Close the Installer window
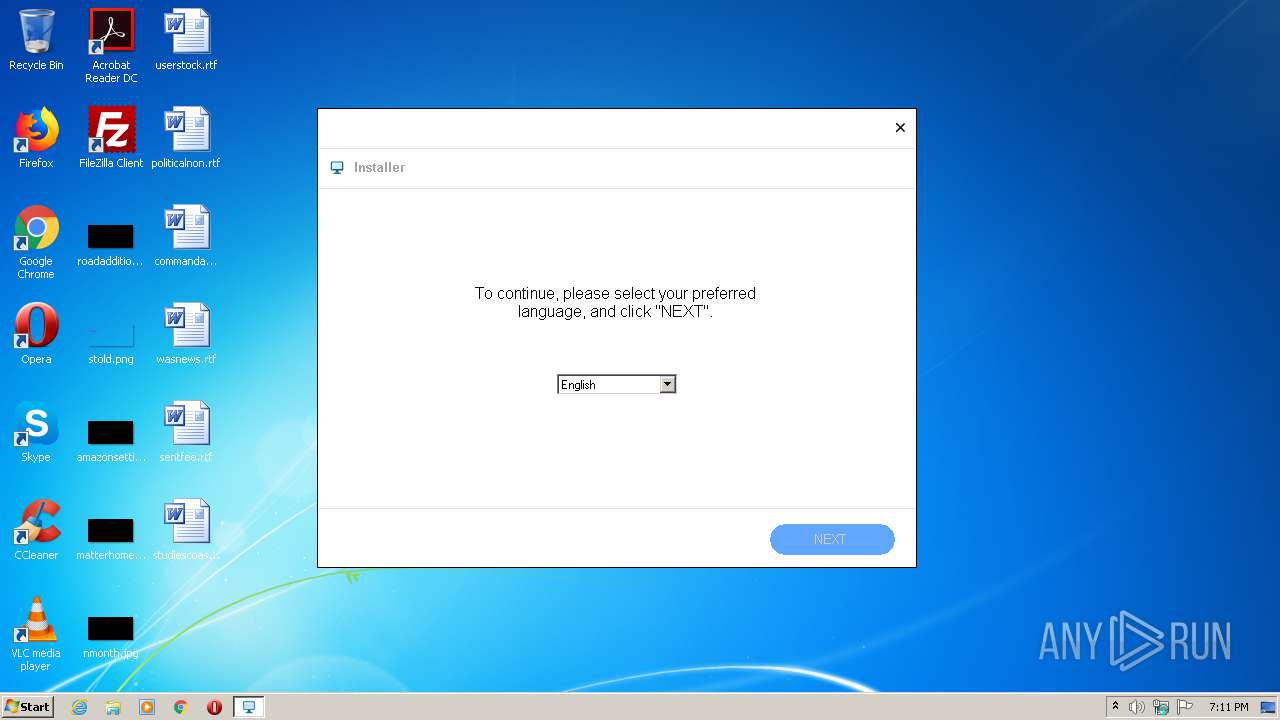The width and height of the screenshot is (1280, 720). [x=900, y=127]
